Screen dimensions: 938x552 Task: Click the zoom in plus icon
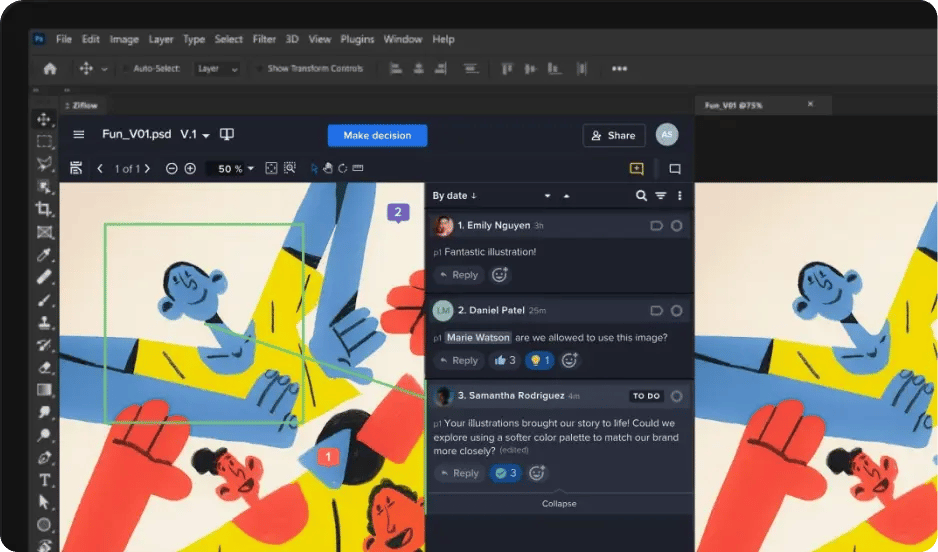(190, 169)
